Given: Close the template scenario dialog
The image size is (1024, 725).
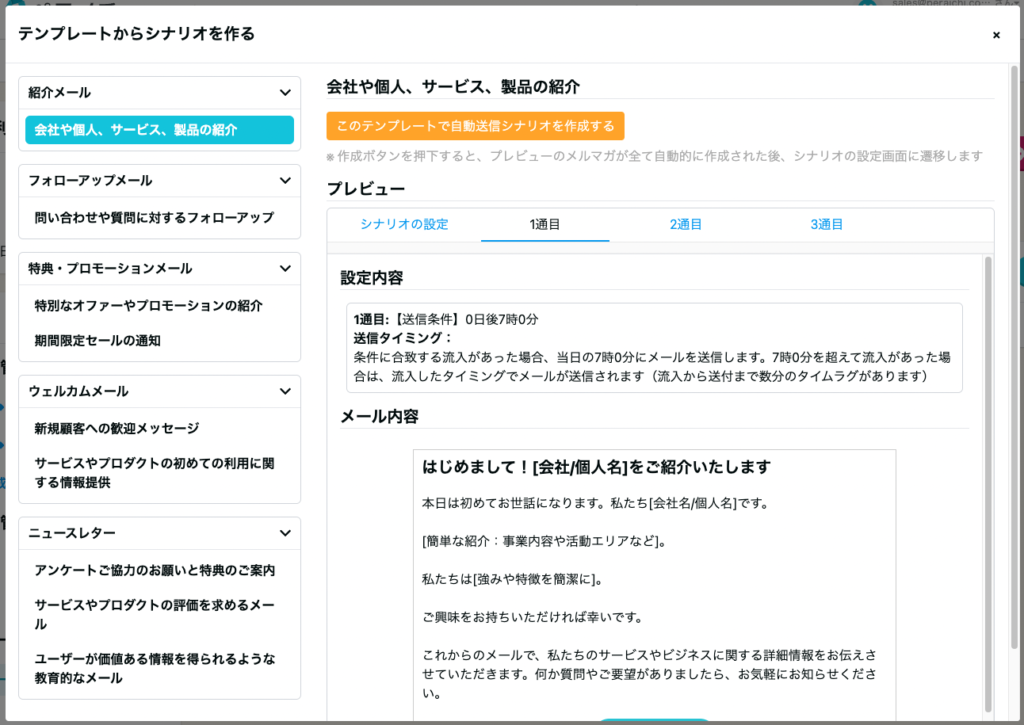Looking at the screenshot, I should coord(995,35).
